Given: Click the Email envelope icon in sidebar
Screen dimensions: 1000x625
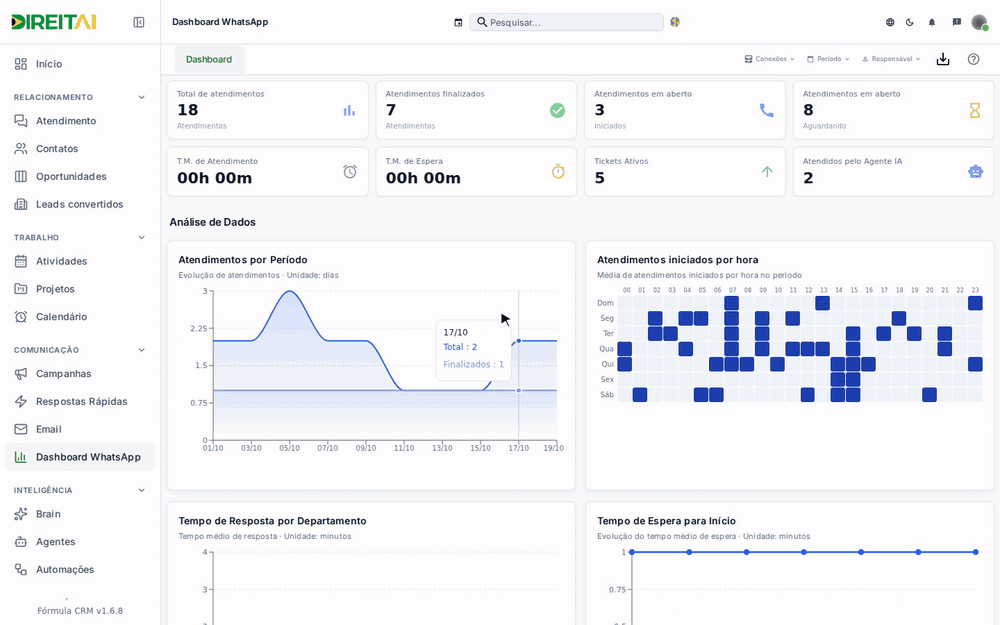Looking at the screenshot, I should pos(21,429).
